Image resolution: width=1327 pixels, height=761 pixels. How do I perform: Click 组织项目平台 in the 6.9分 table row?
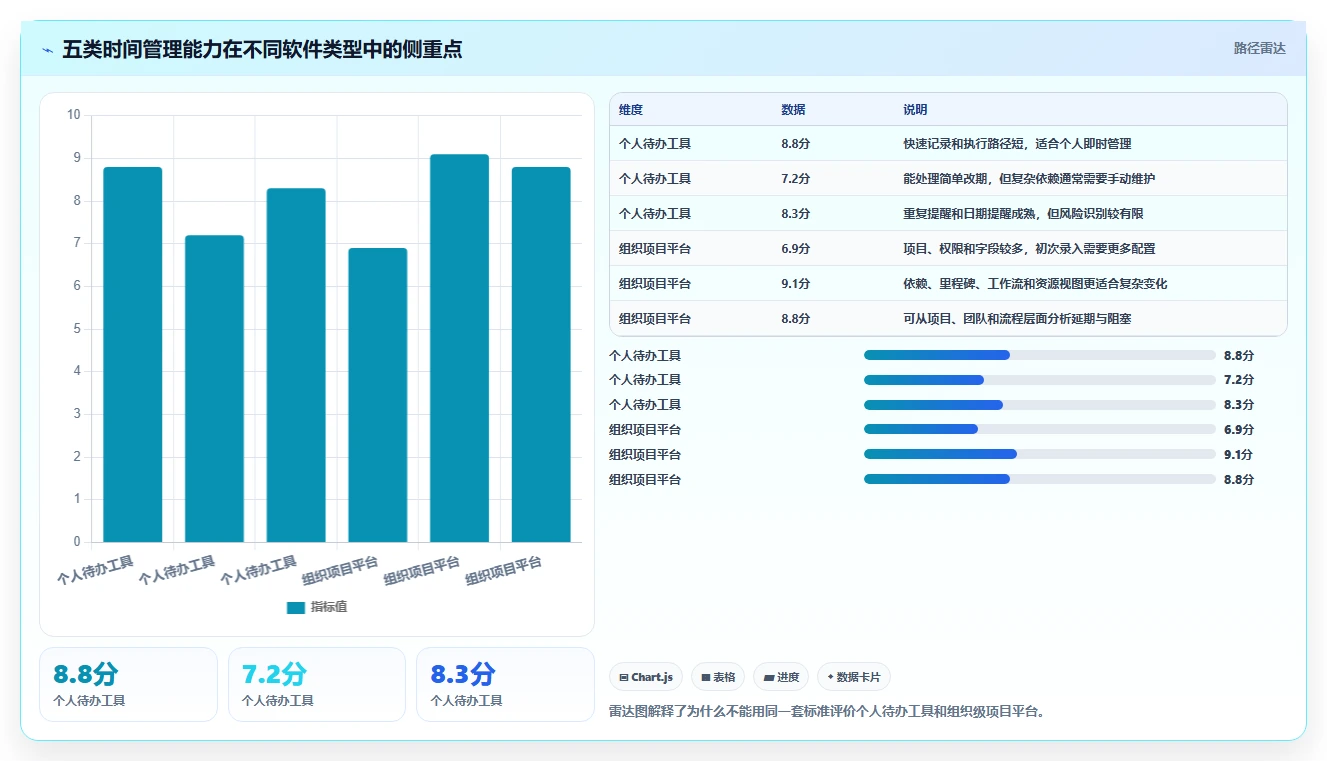pyautogui.click(x=655, y=249)
